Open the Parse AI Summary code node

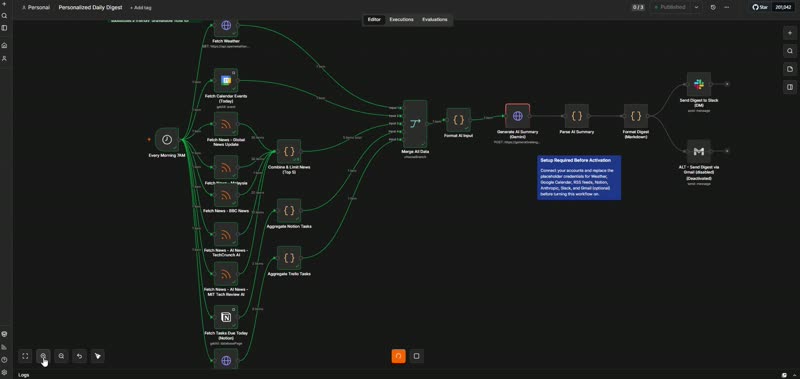577,116
